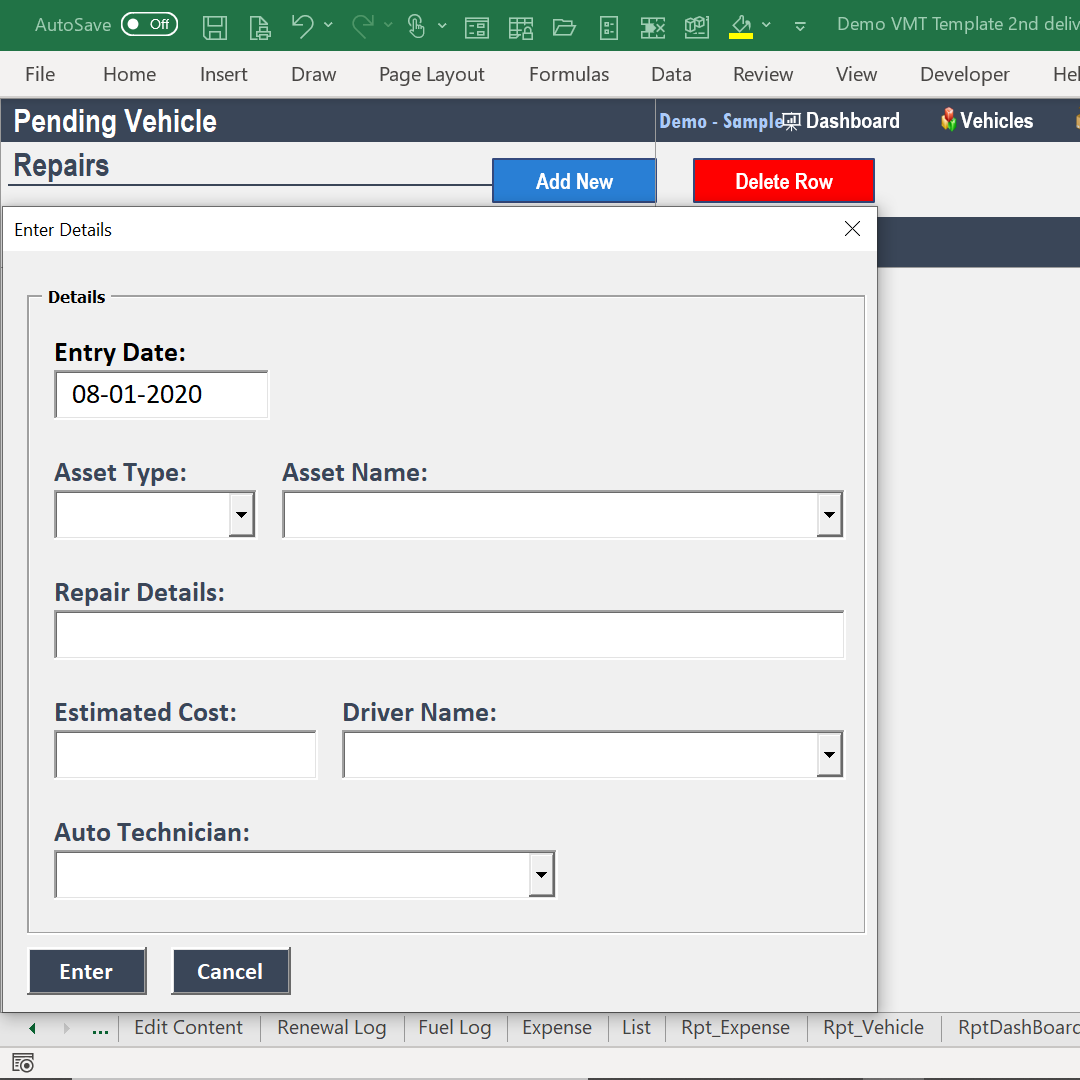The image size is (1080, 1080).
Task: Open Print Preview from Quick Access toolbar
Action: pyautogui.click(x=259, y=27)
